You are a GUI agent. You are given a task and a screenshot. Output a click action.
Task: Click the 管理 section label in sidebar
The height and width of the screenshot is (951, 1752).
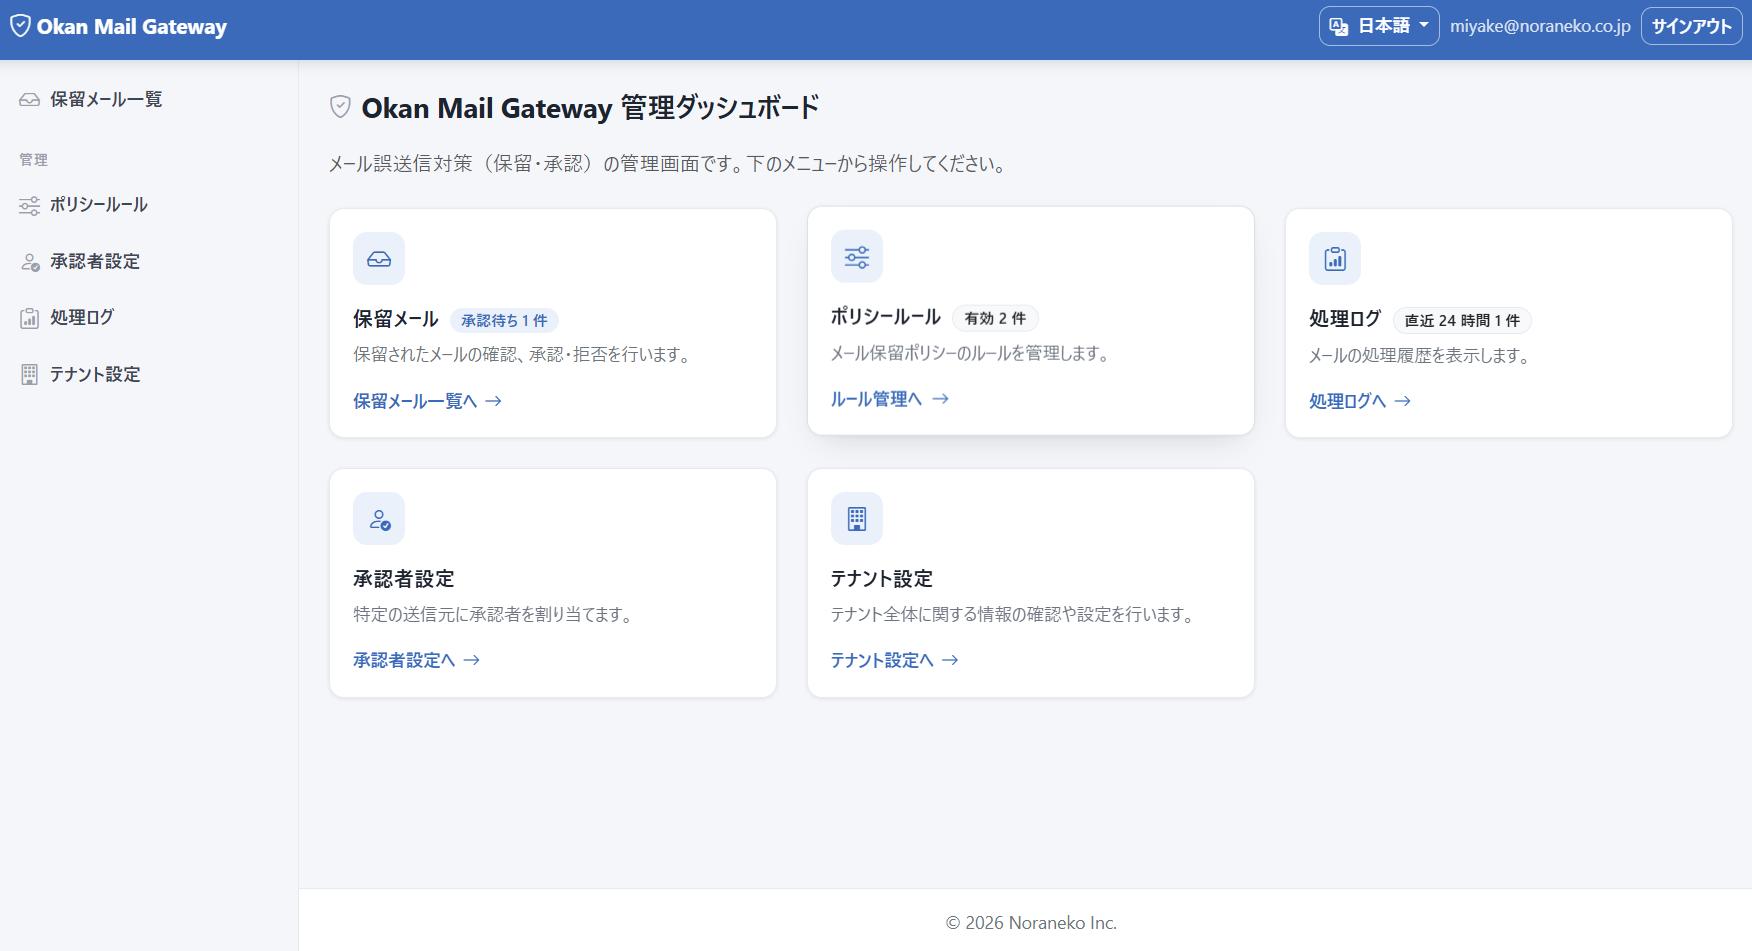tap(33, 160)
